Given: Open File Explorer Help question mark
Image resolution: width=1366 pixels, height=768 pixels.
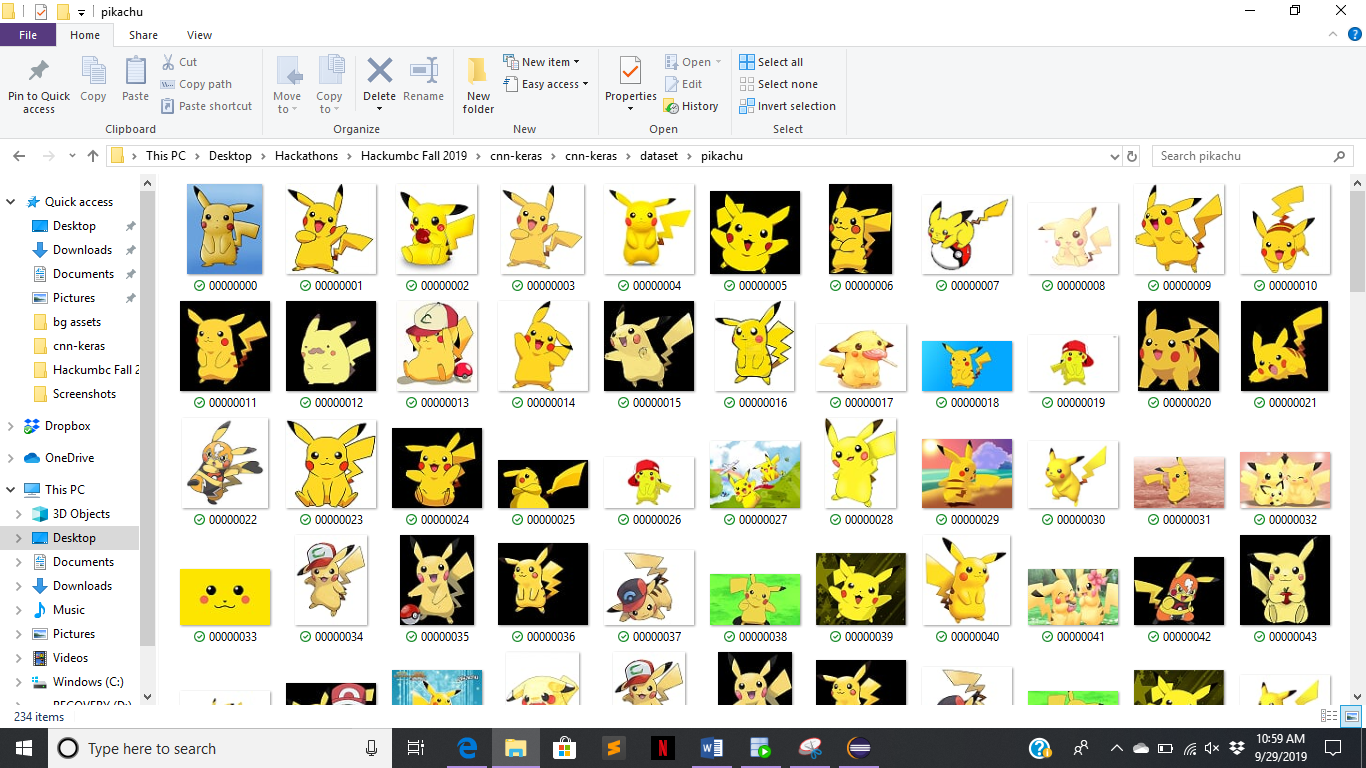Looking at the screenshot, I should coord(1355,34).
